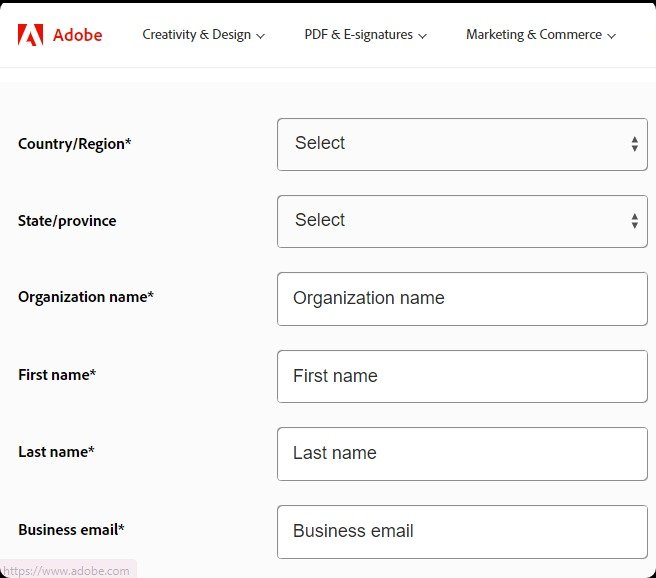Focus the Business email input field

tap(462, 532)
